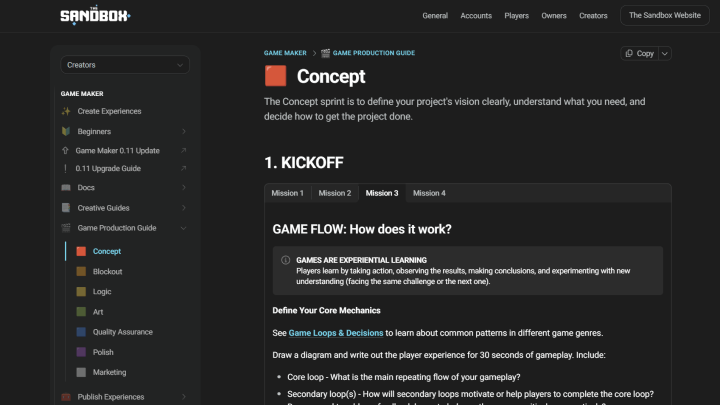Image resolution: width=720 pixels, height=405 pixels.
Task: Click the upload arrow icon for Game Maker 0.11 Update
Action: coord(65,151)
